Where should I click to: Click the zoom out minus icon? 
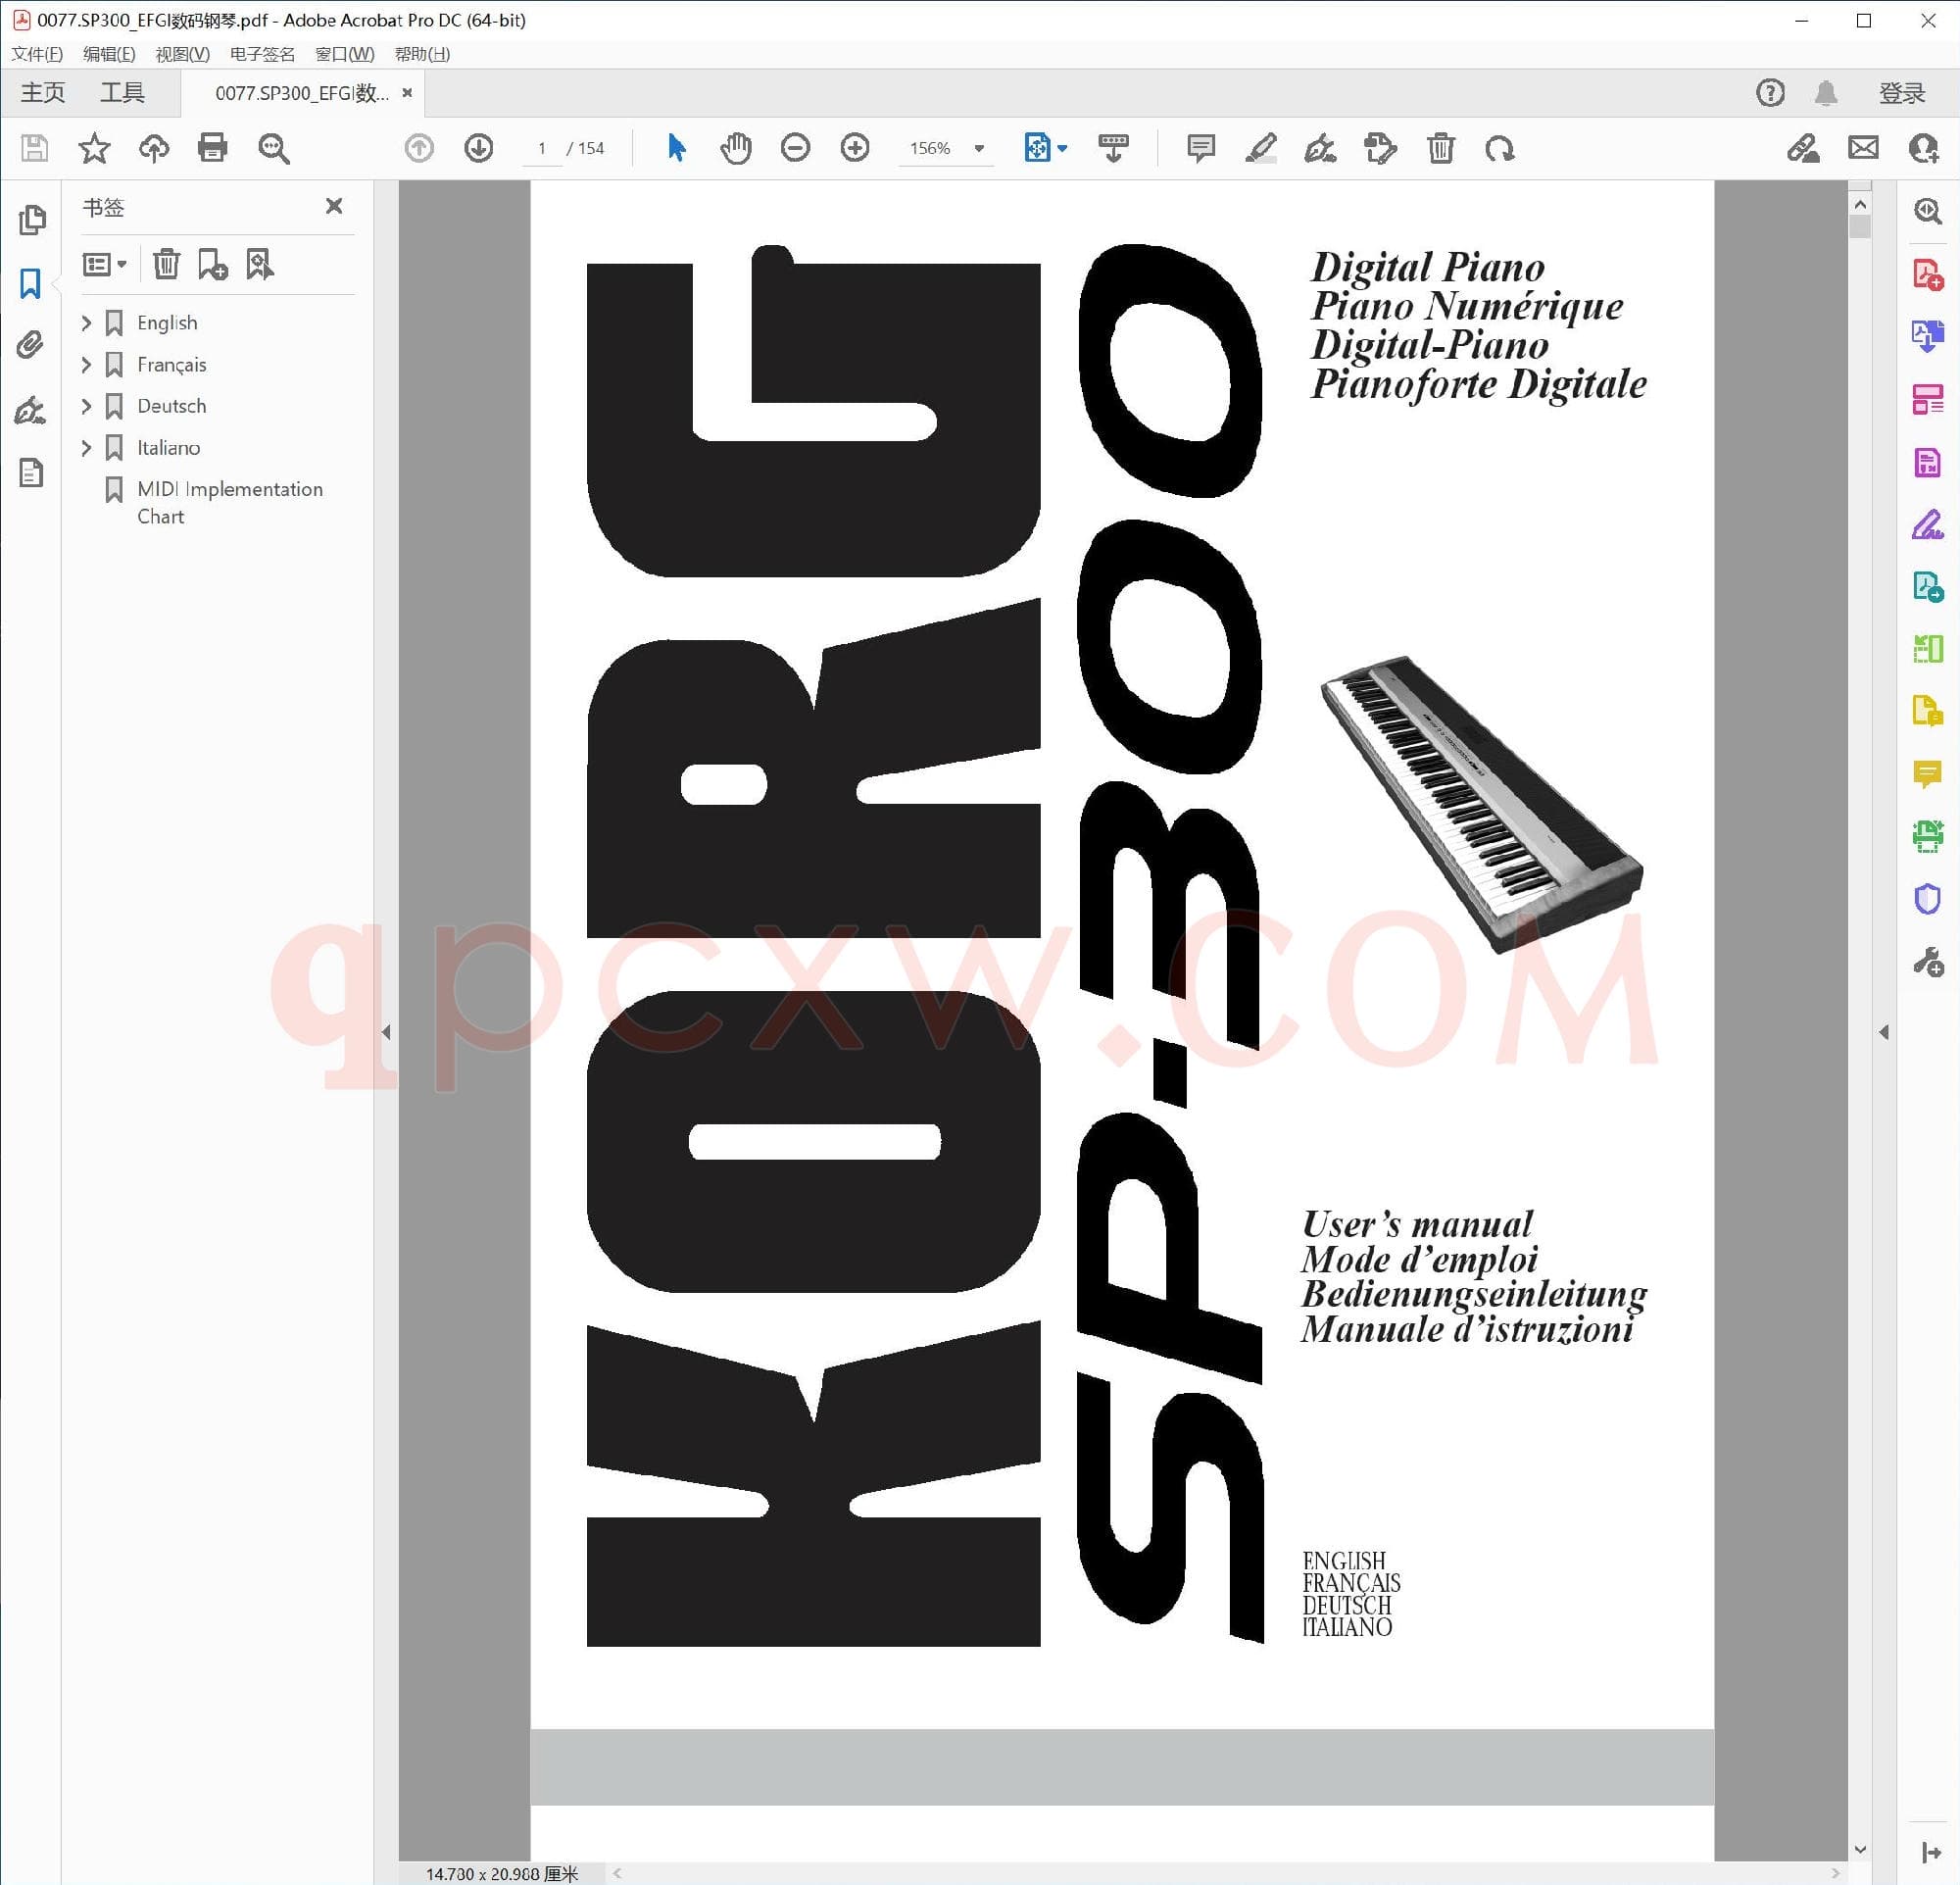point(795,148)
